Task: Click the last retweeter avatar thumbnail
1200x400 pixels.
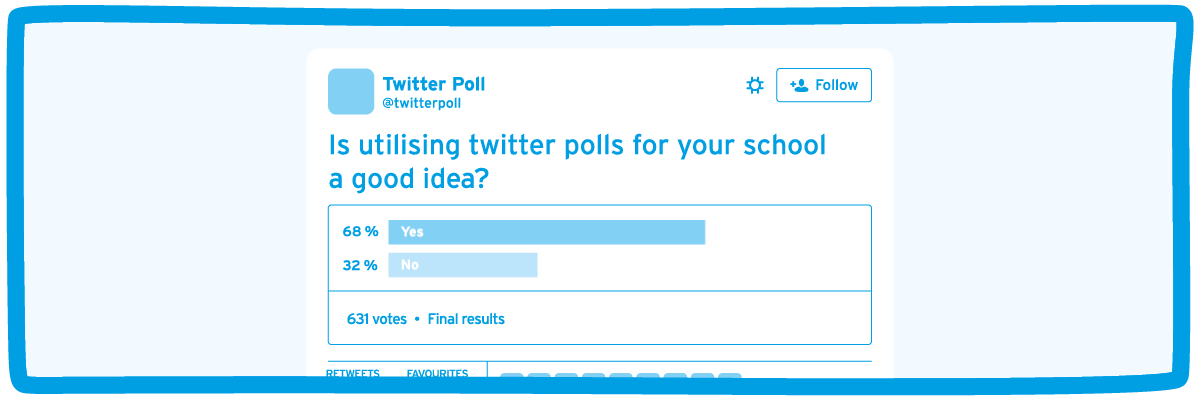Action: pyautogui.click(x=729, y=376)
